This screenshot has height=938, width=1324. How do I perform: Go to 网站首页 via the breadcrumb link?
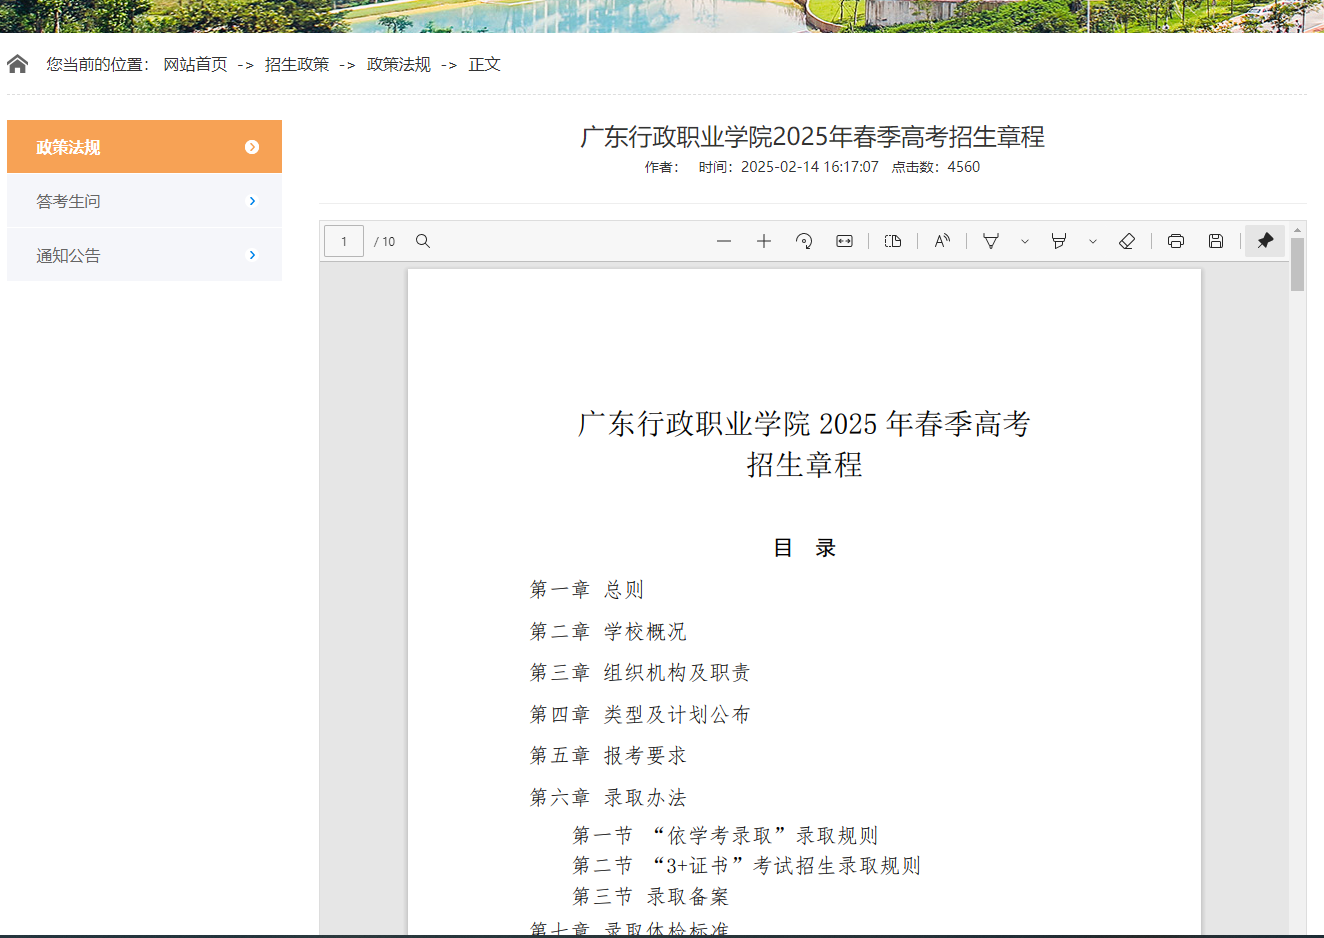pos(196,63)
